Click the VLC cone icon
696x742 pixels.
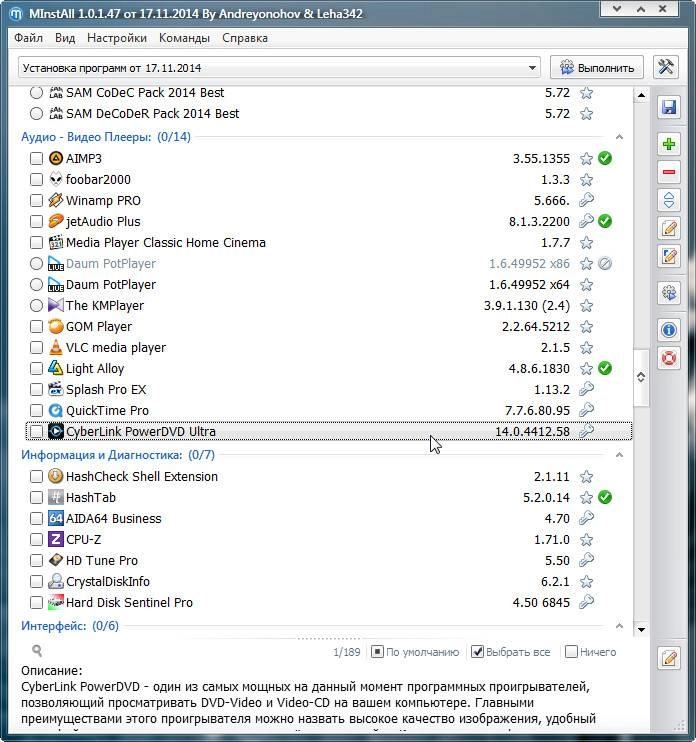click(55, 347)
